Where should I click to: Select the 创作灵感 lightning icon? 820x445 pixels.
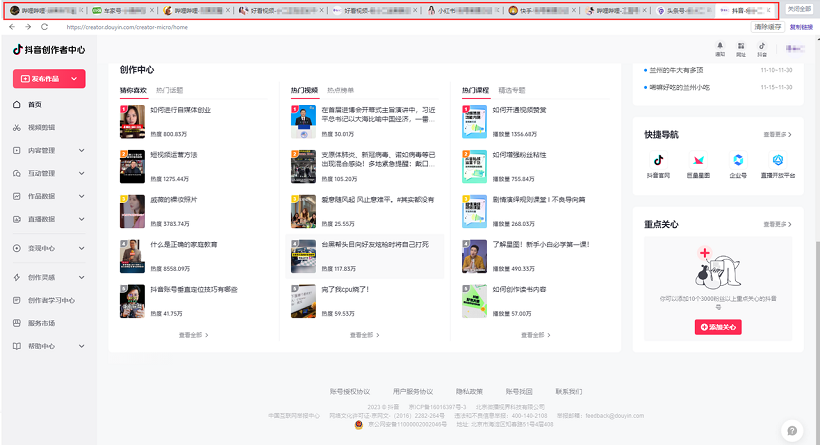17,278
